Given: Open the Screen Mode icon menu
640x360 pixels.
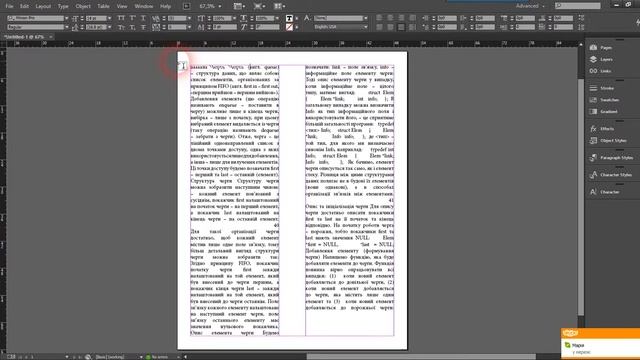Looking at the screenshot, I should (x=259, y=6).
